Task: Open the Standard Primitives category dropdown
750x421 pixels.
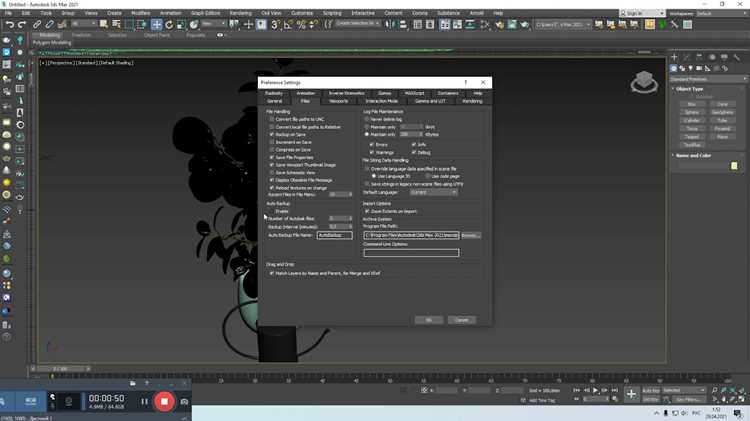Action: pyautogui.click(x=708, y=79)
